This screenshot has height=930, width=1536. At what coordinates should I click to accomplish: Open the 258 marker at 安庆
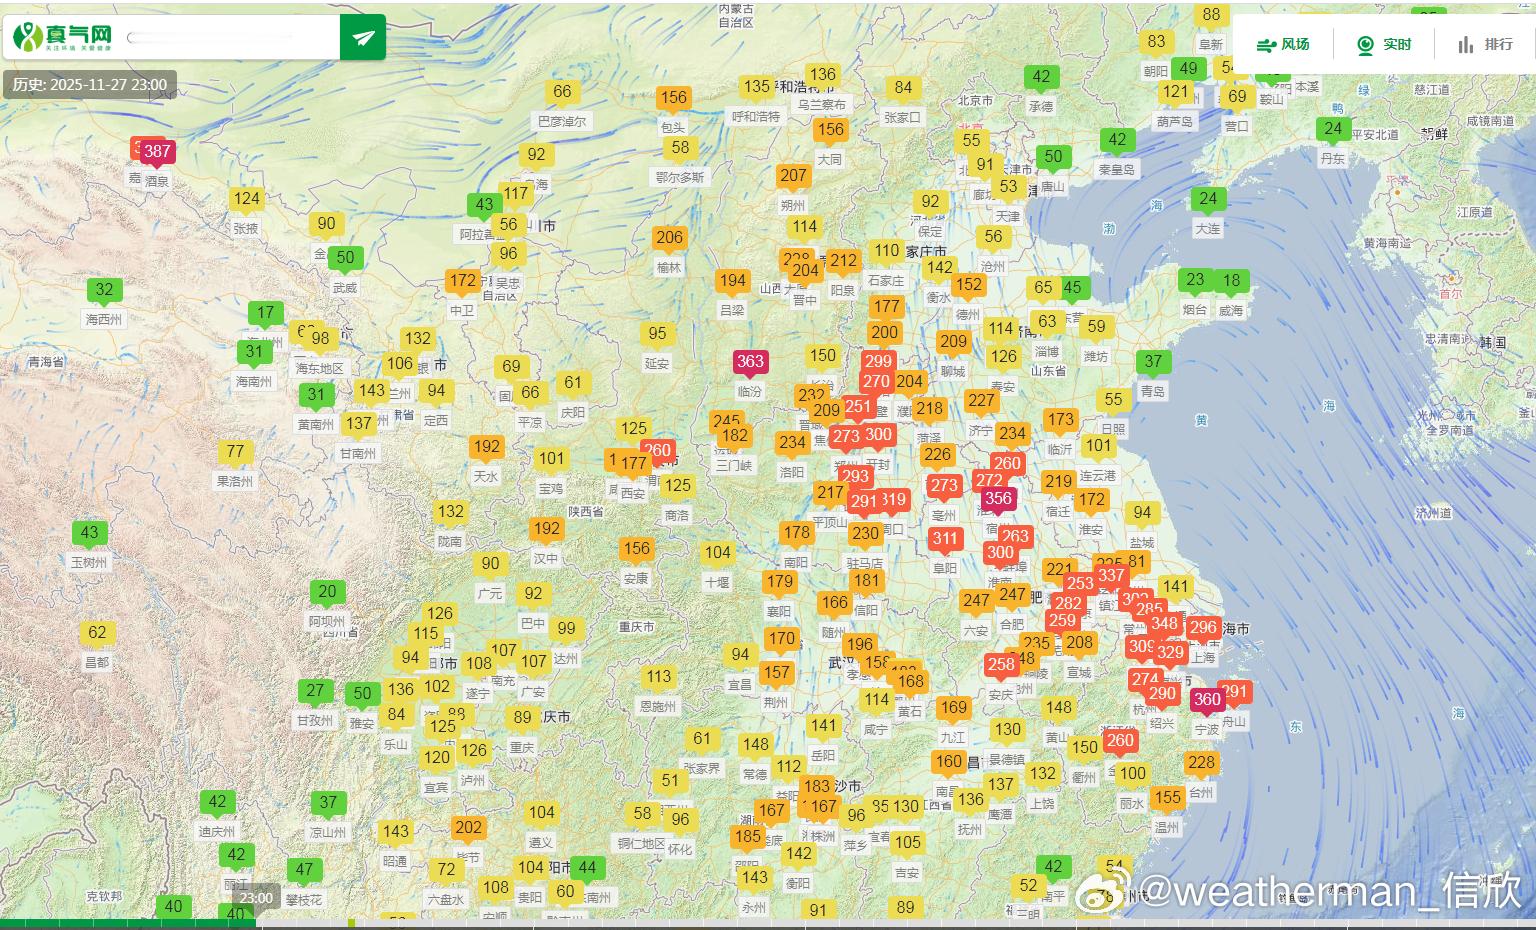coord(1000,664)
